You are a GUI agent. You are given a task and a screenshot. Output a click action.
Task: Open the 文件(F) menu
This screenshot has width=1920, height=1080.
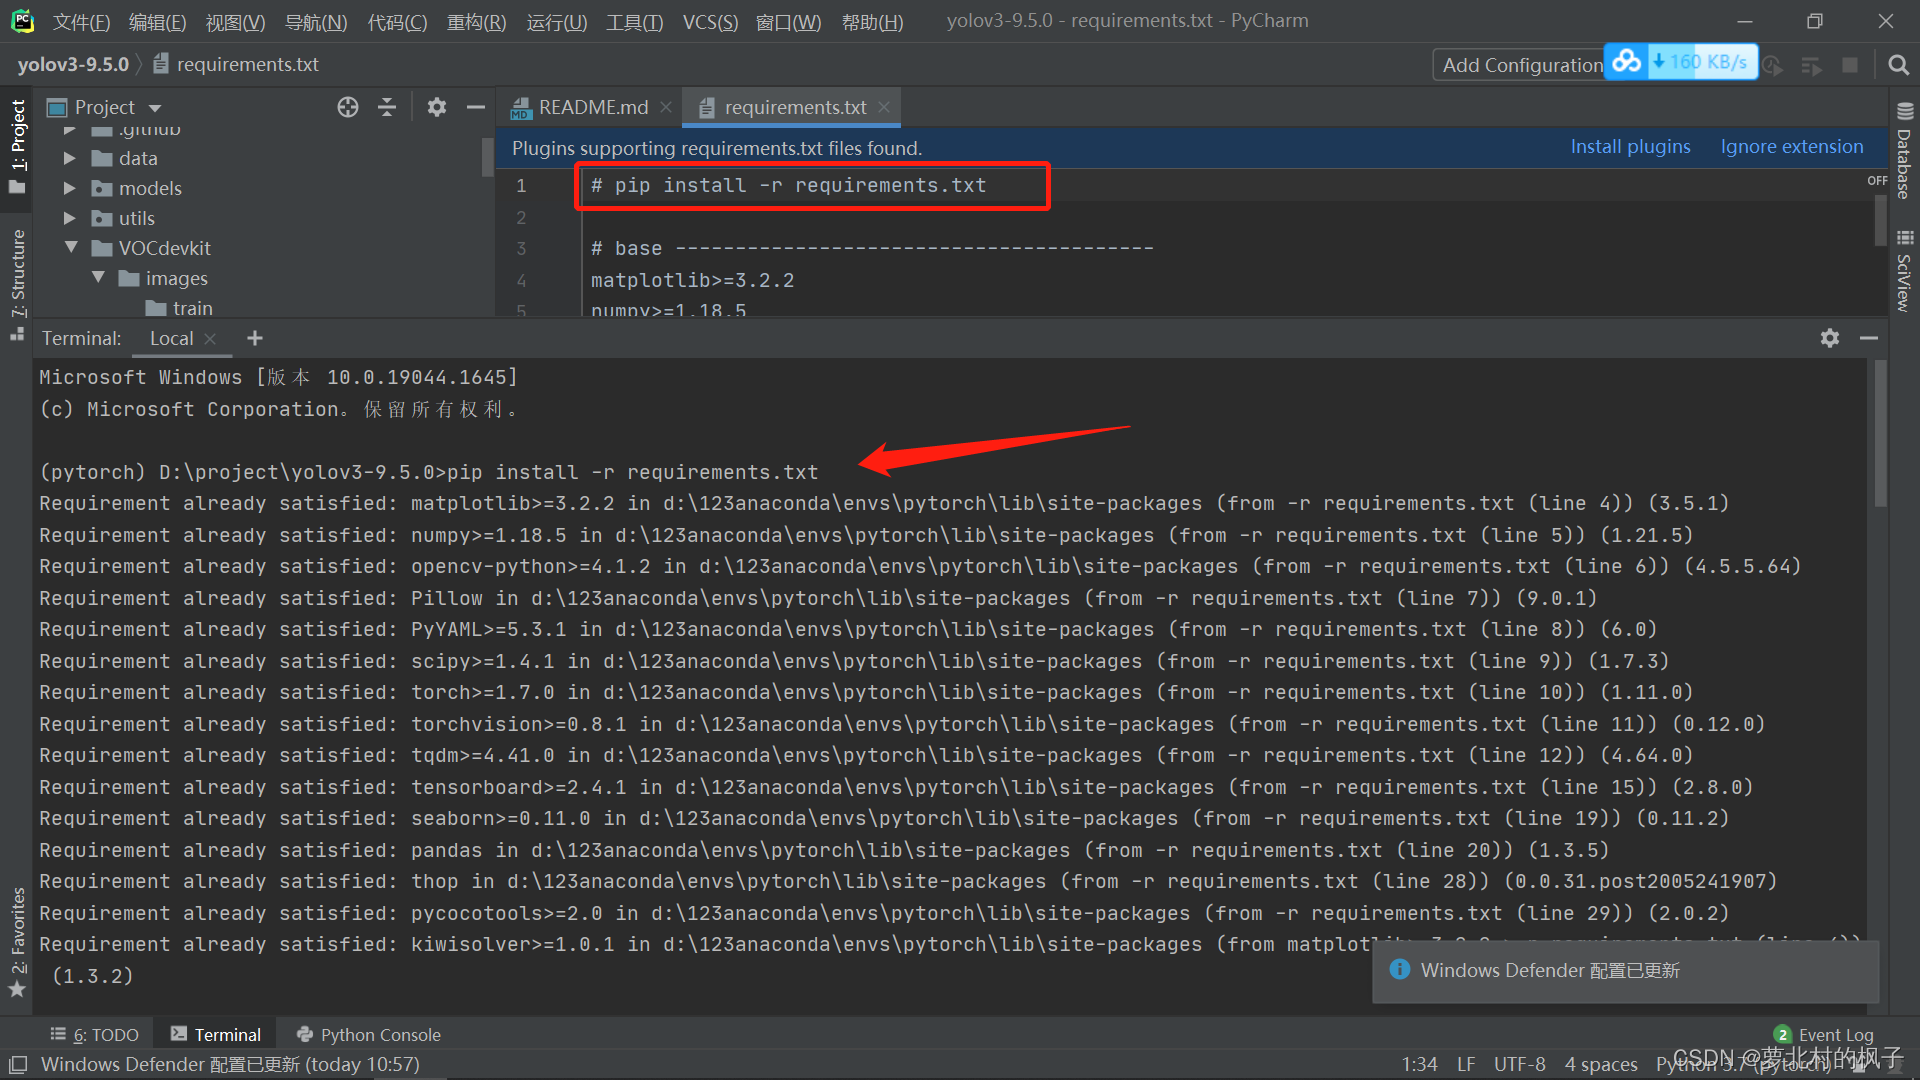(81, 22)
